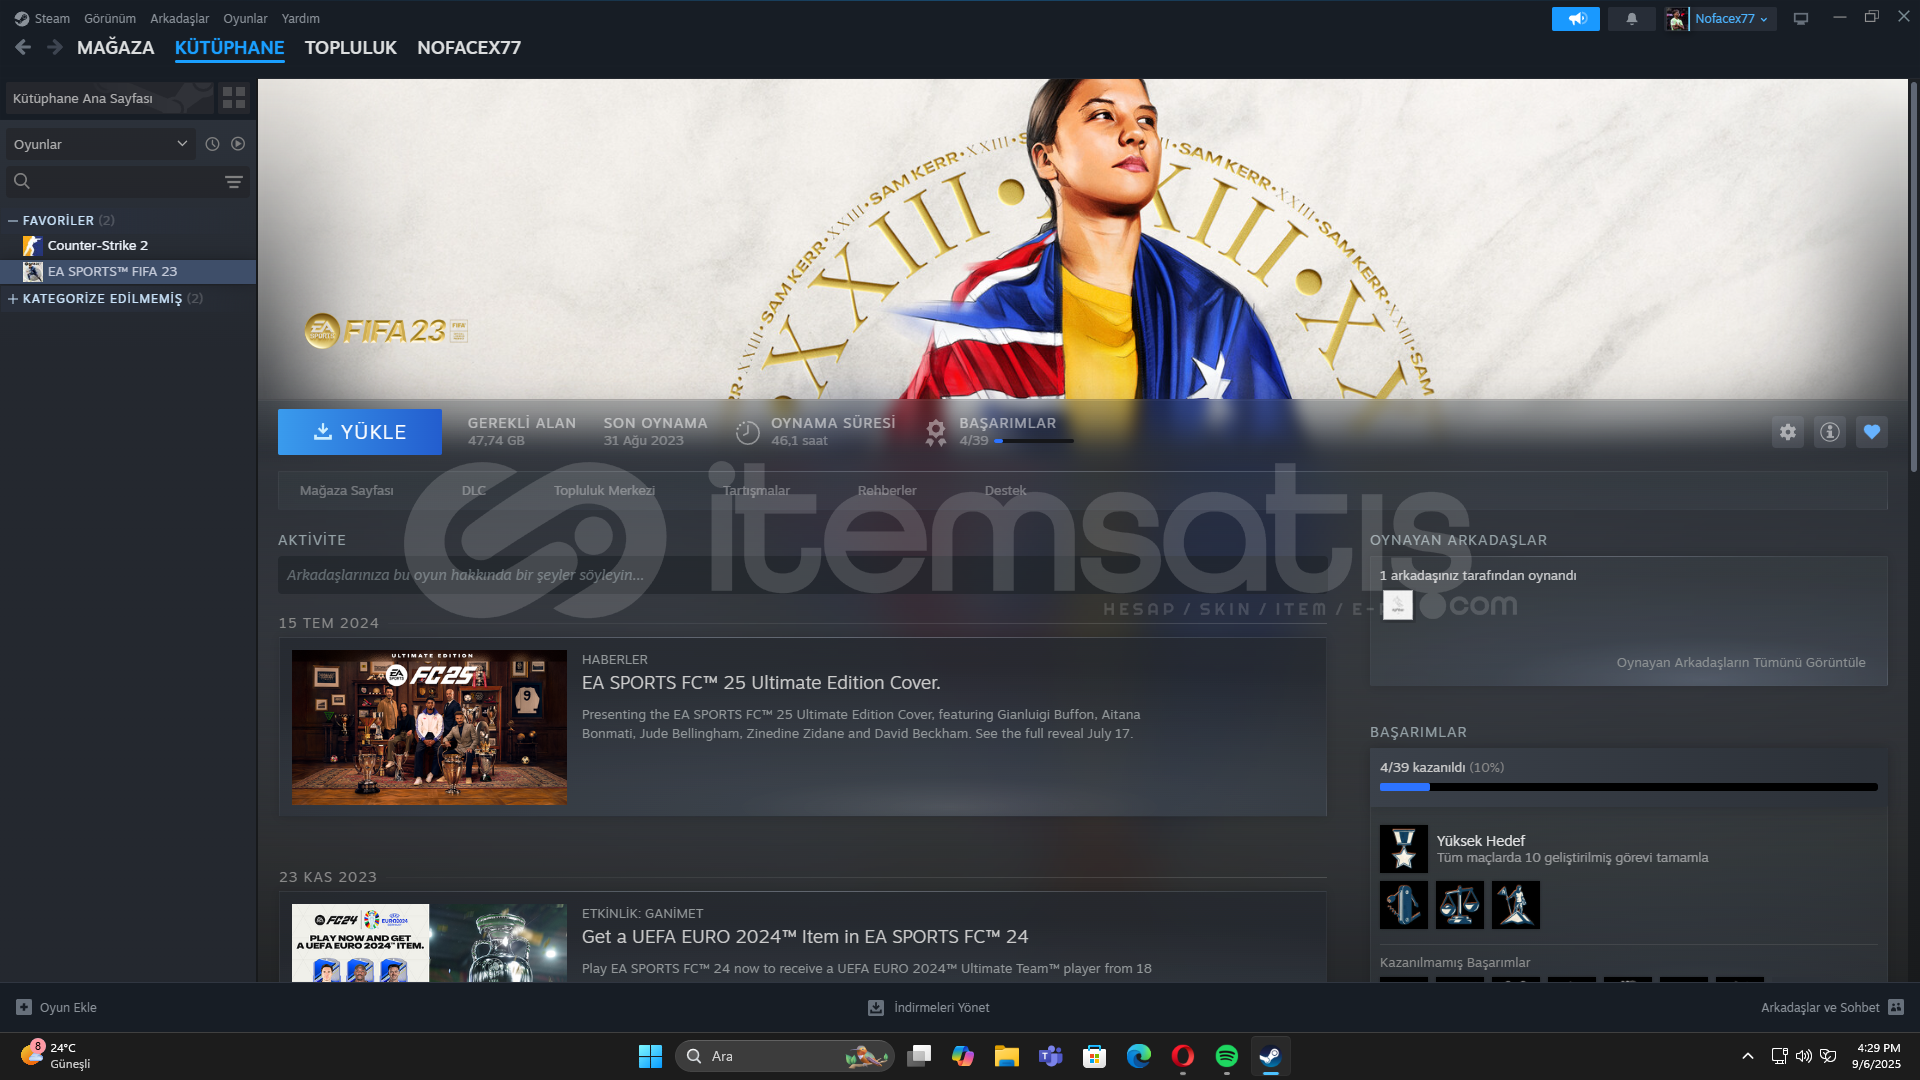Click the YÜKLE install button
Viewport: 1920px width, 1080px height.
click(x=360, y=432)
